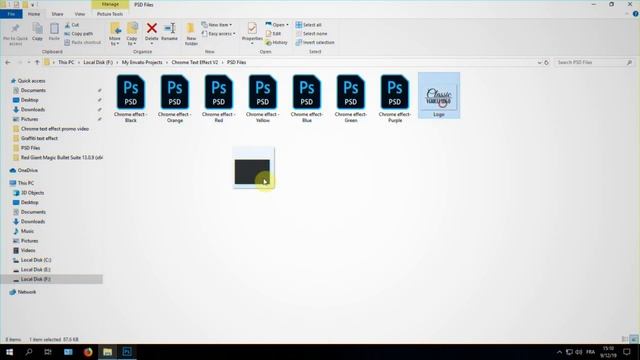Click Select all
Screen dimensions: 640x360
(x=309, y=25)
